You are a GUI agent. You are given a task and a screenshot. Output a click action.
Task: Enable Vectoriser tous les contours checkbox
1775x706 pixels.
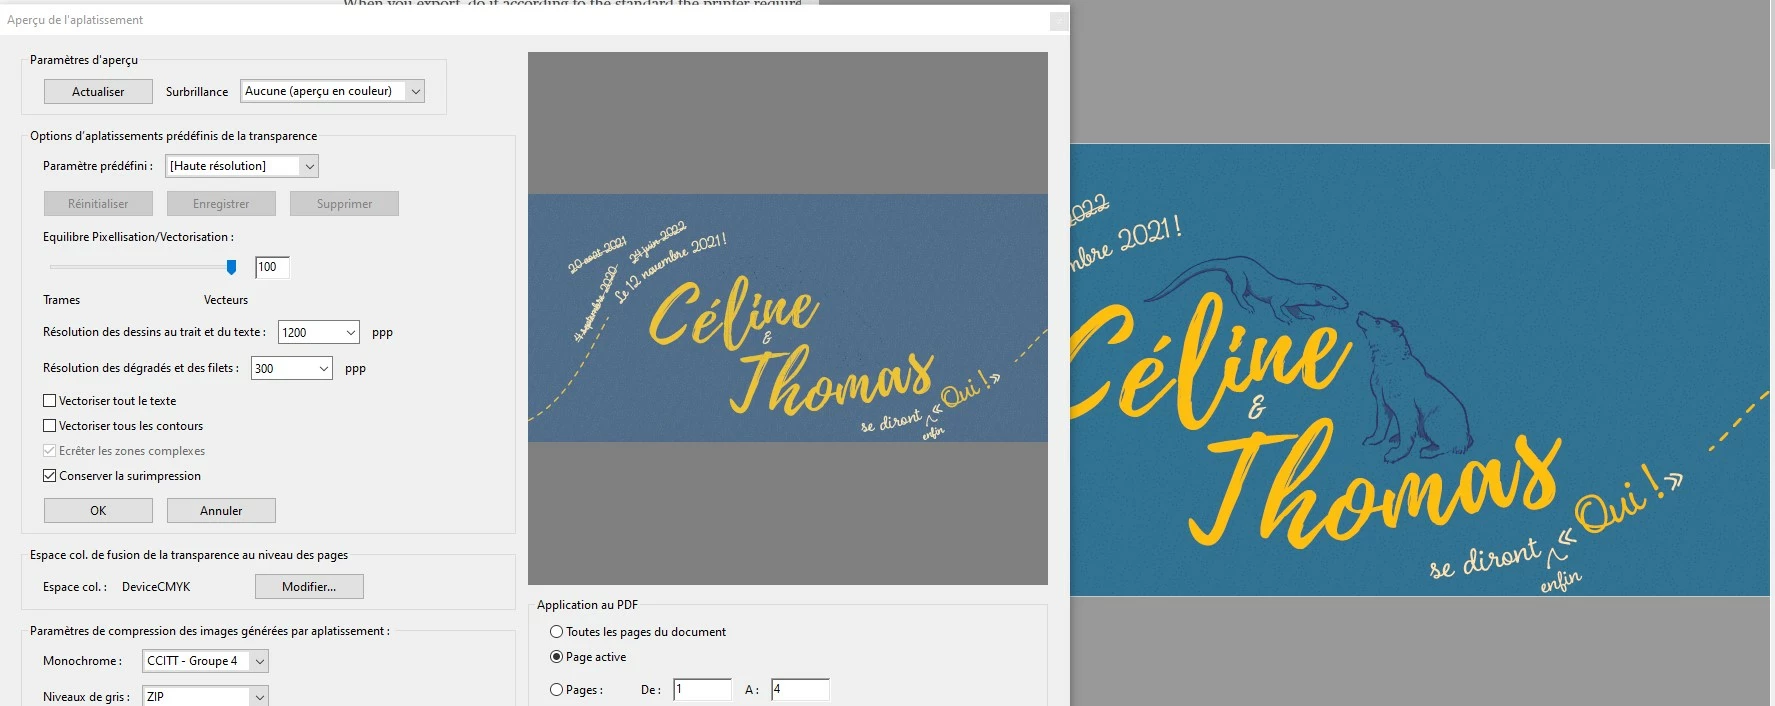[x=49, y=425]
